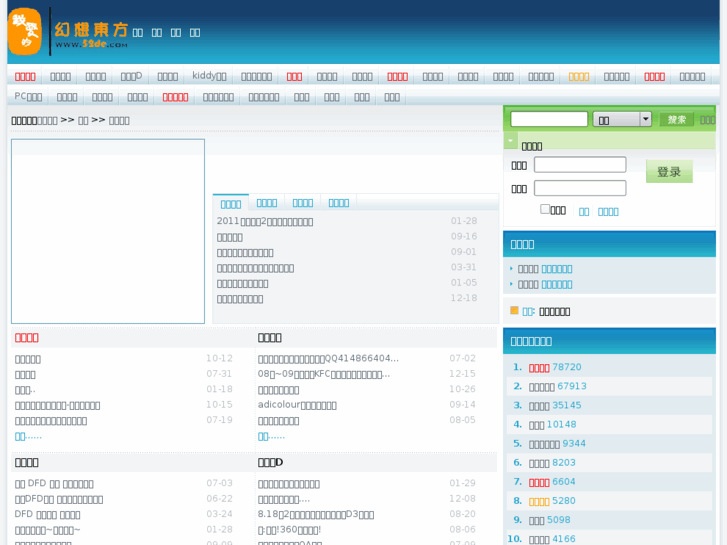Image resolution: width=727 pixels, height=545 pixels.
Task: Open the adicolour article link
Action: point(297,405)
